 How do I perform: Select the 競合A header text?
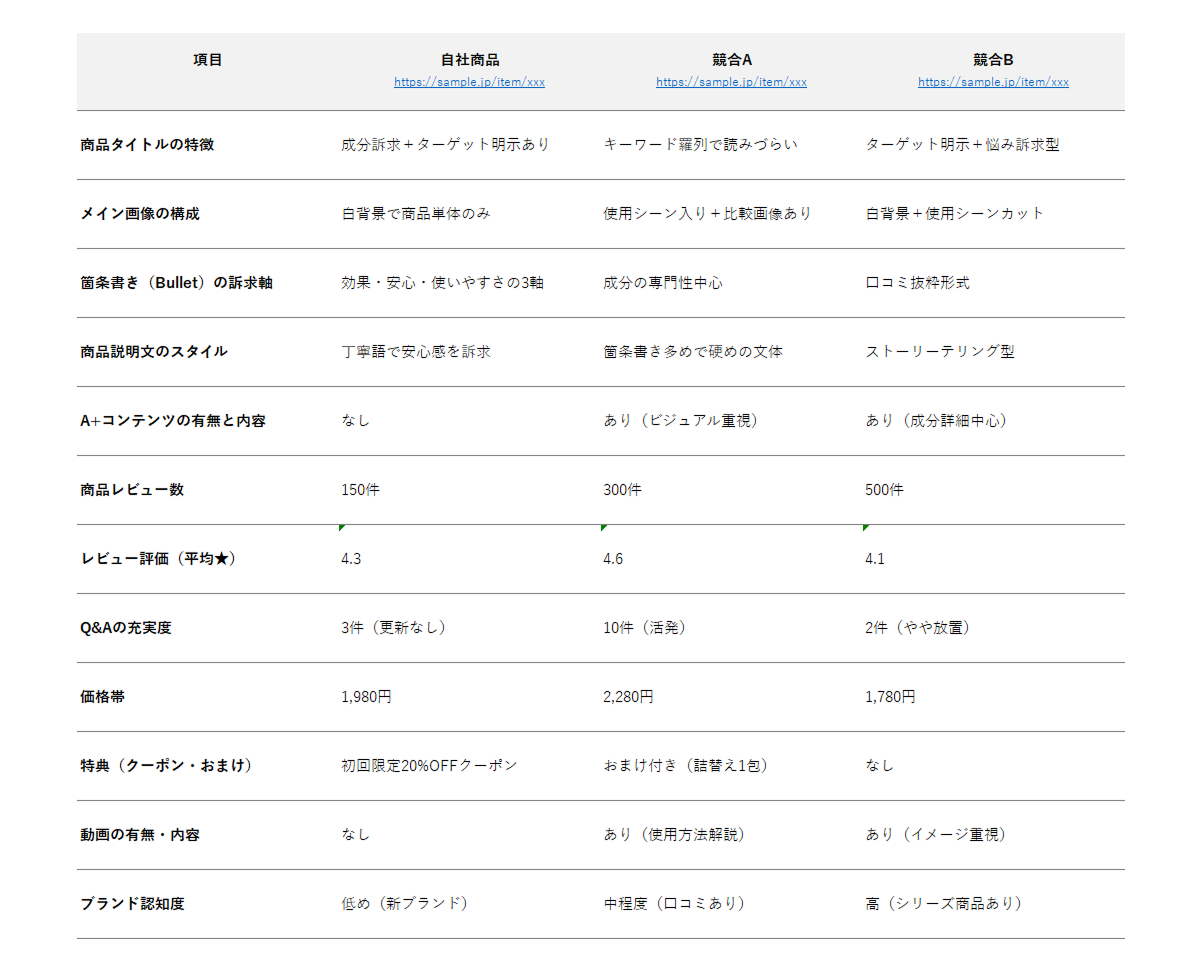tap(732, 60)
